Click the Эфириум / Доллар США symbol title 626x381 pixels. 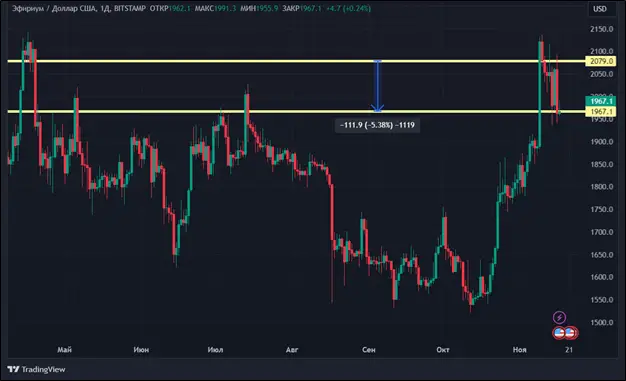[x=54, y=8]
